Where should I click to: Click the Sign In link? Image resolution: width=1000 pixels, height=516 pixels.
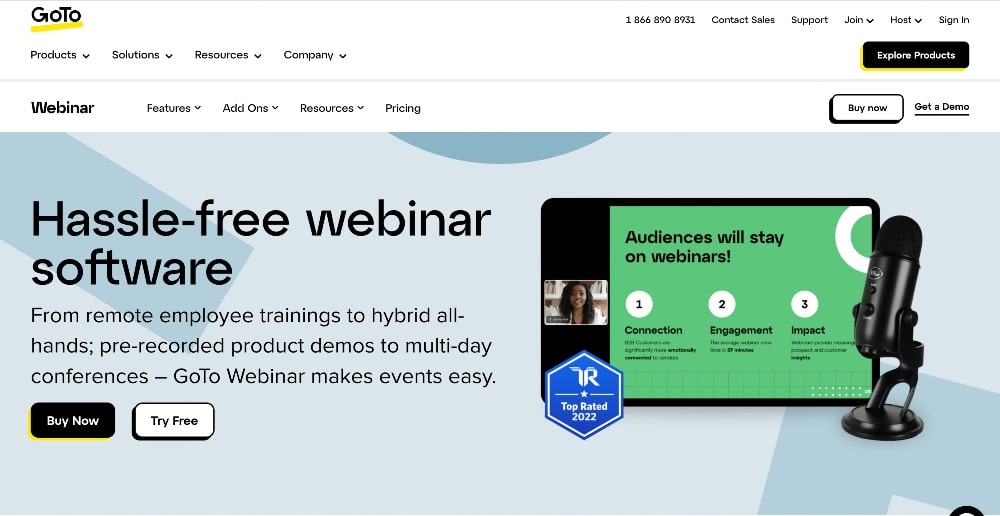[x=953, y=20]
